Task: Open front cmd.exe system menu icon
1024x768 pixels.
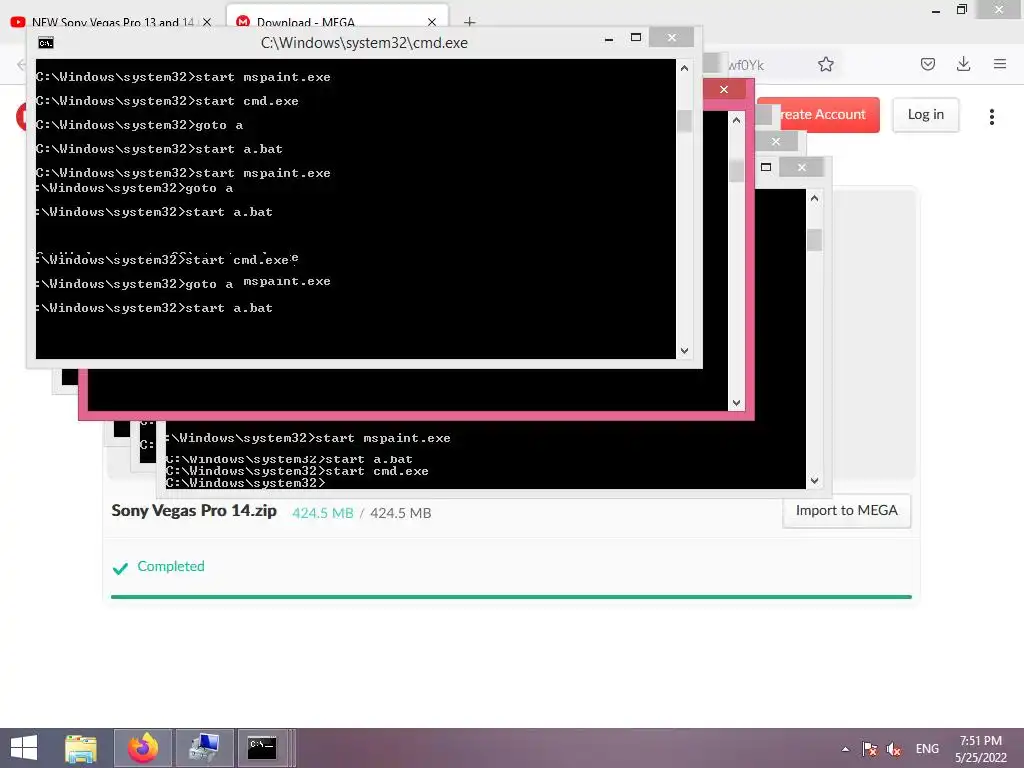Action: click(x=46, y=43)
